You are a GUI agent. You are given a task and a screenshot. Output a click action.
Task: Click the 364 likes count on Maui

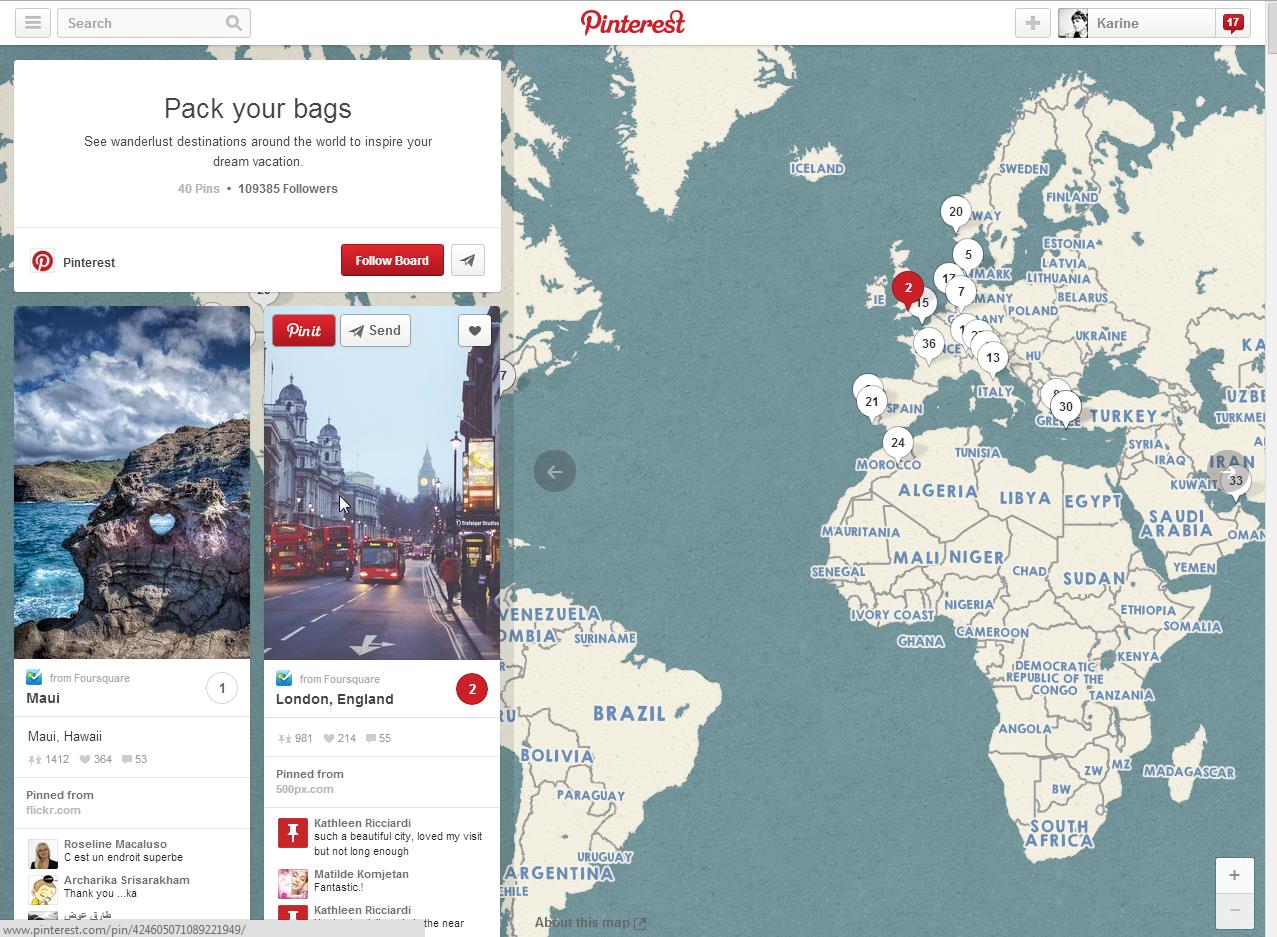coord(95,759)
